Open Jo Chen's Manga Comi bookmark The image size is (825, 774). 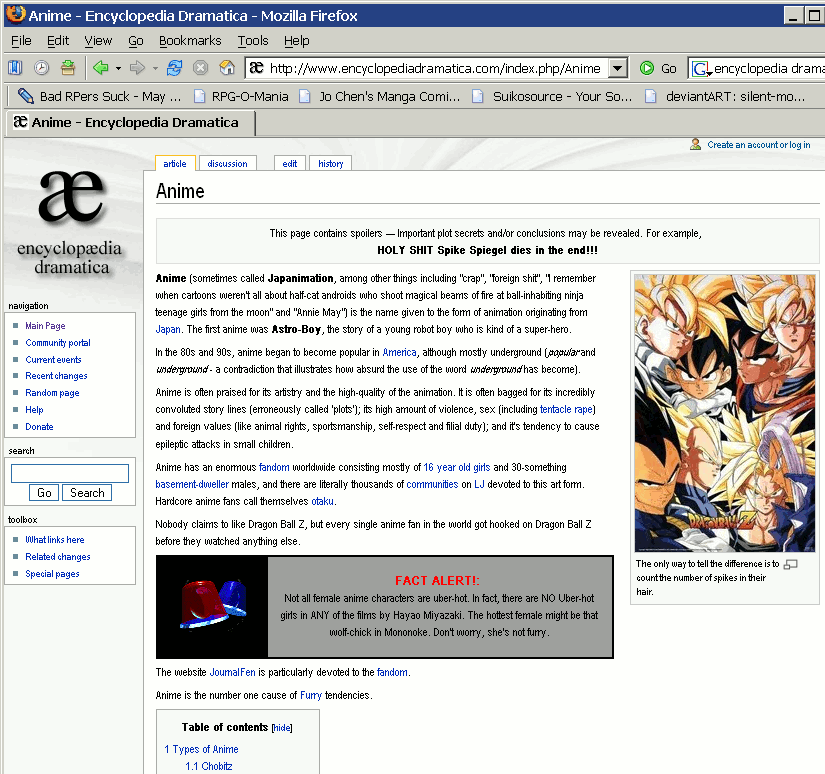tap(380, 96)
